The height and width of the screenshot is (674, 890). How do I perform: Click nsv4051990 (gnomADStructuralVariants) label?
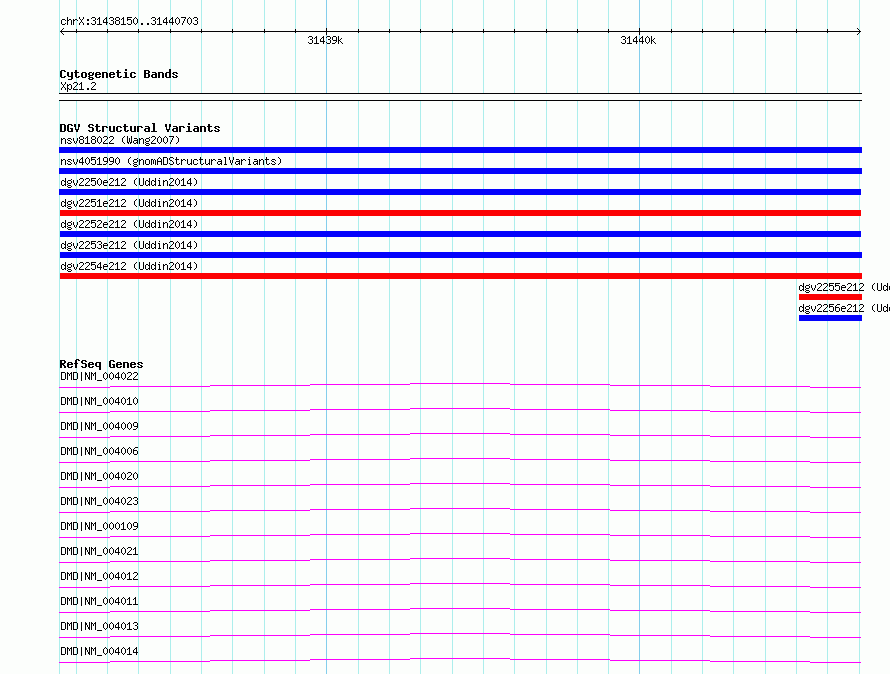tap(171, 161)
